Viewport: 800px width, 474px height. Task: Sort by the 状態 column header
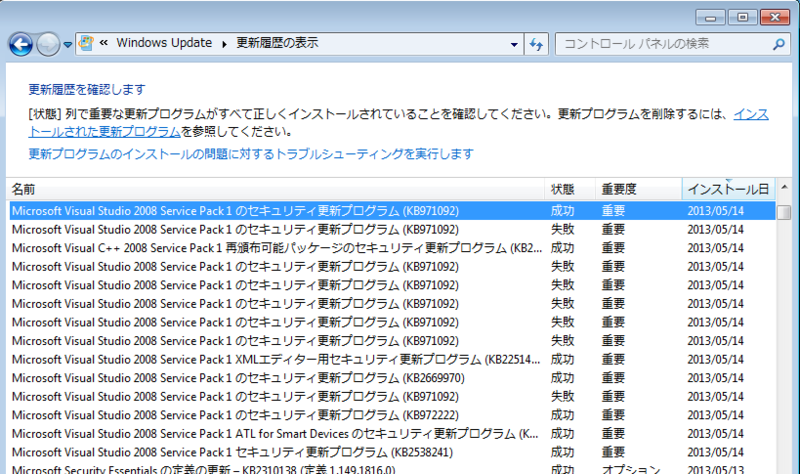coord(570,189)
